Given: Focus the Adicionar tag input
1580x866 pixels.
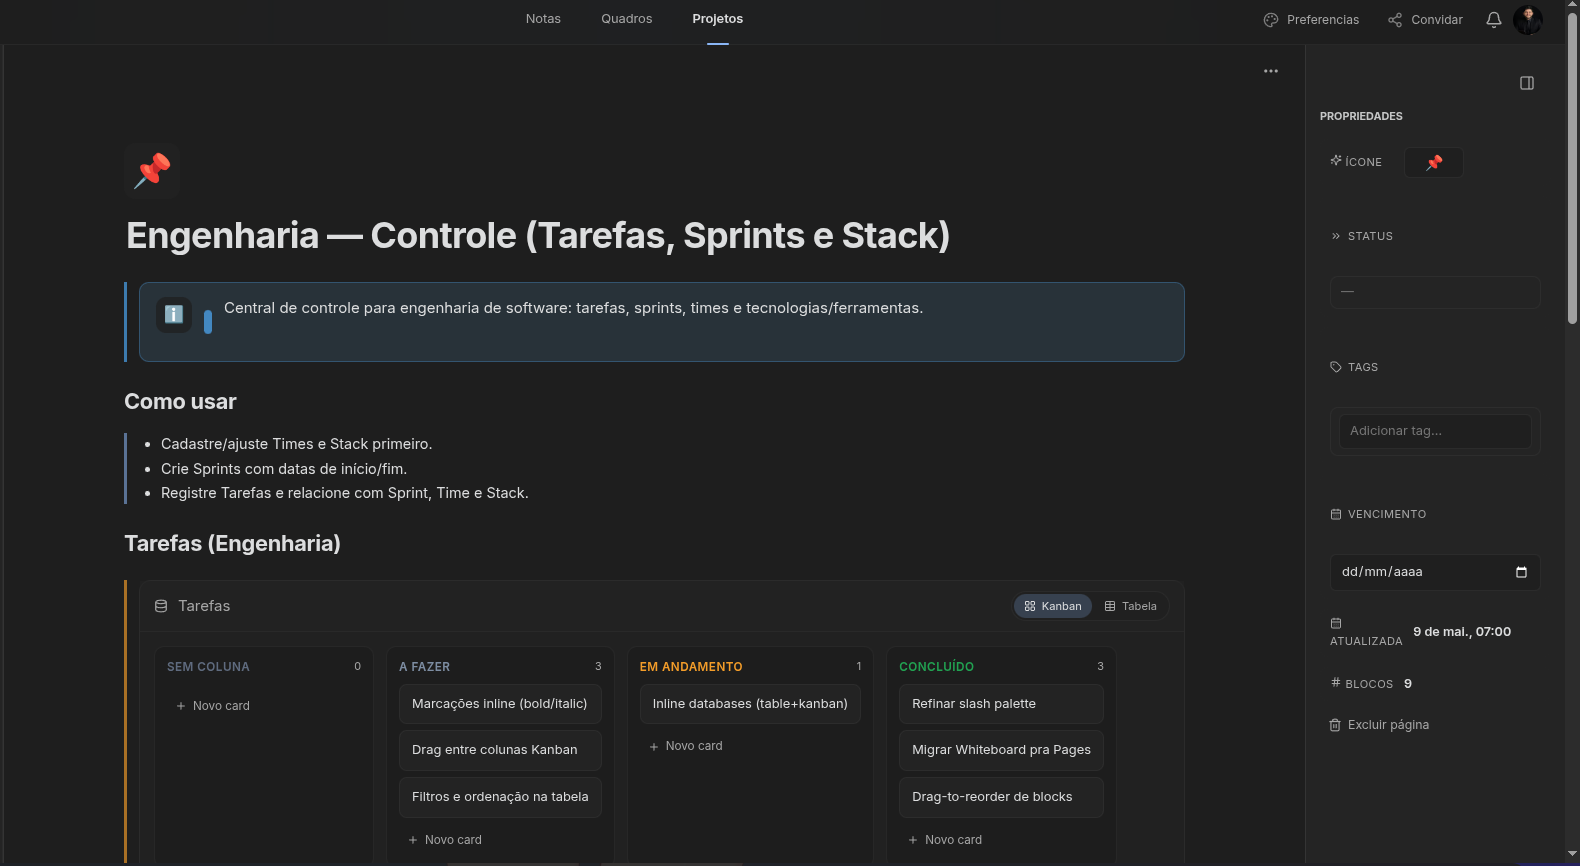Looking at the screenshot, I should 1435,431.
